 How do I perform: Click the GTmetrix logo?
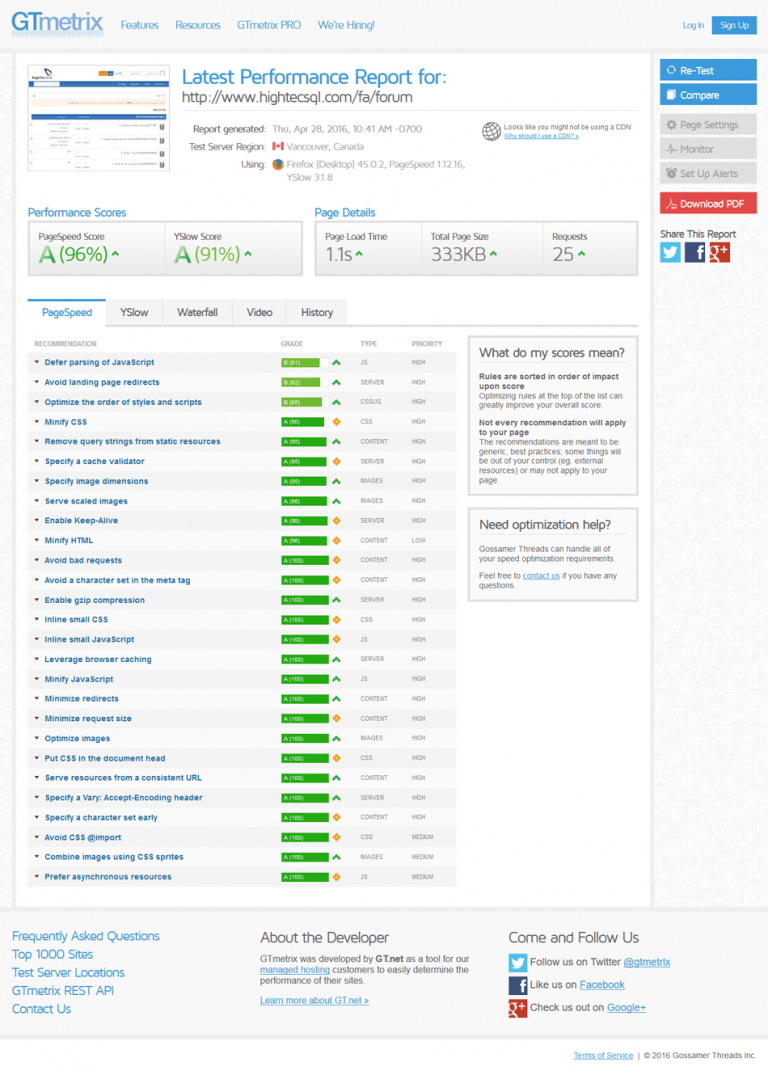[x=57, y=24]
